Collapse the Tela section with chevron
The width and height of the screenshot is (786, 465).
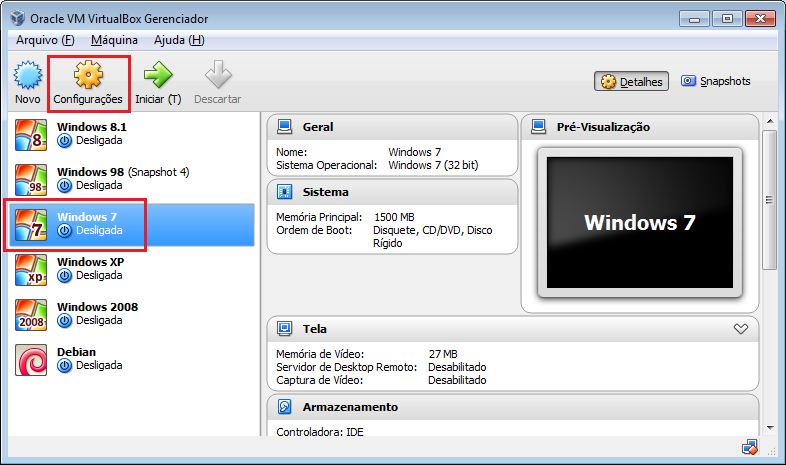click(x=741, y=329)
